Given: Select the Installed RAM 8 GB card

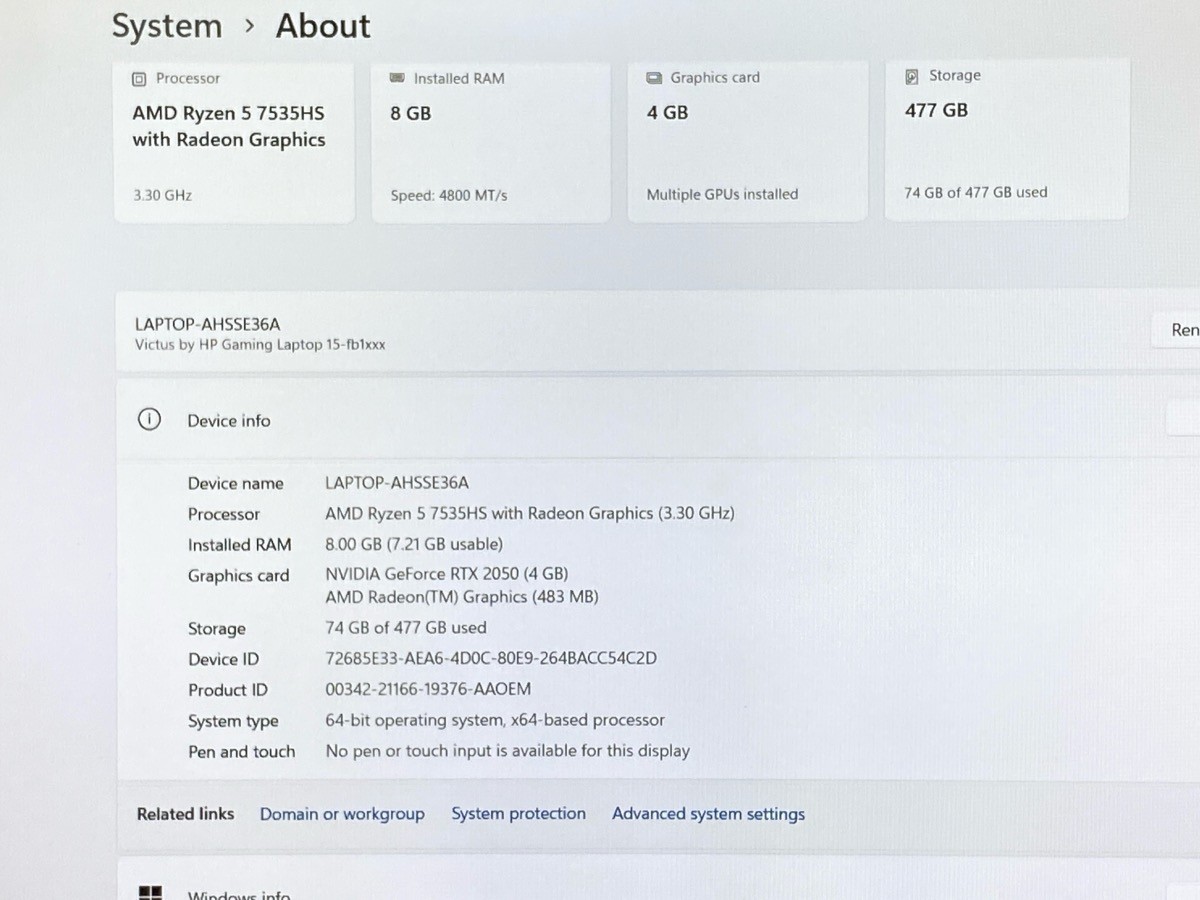Looking at the screenshot, I should [x=491, y=141].
